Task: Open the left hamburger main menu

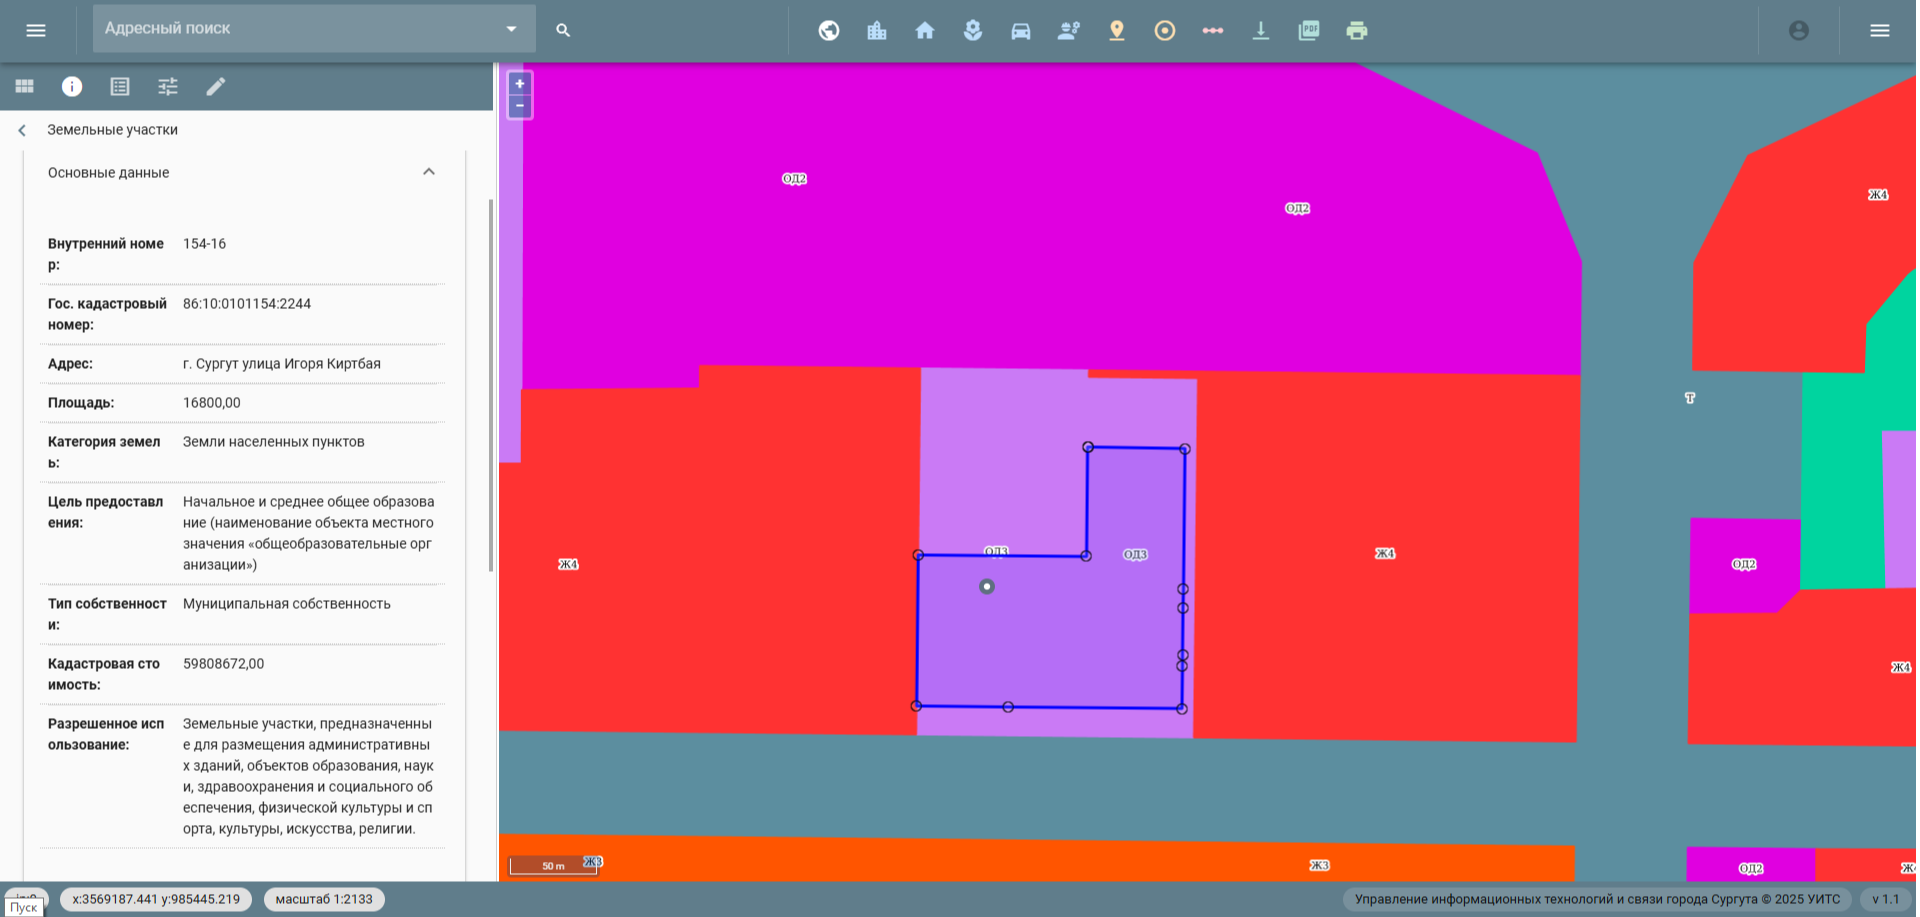Action: [36, 30]
